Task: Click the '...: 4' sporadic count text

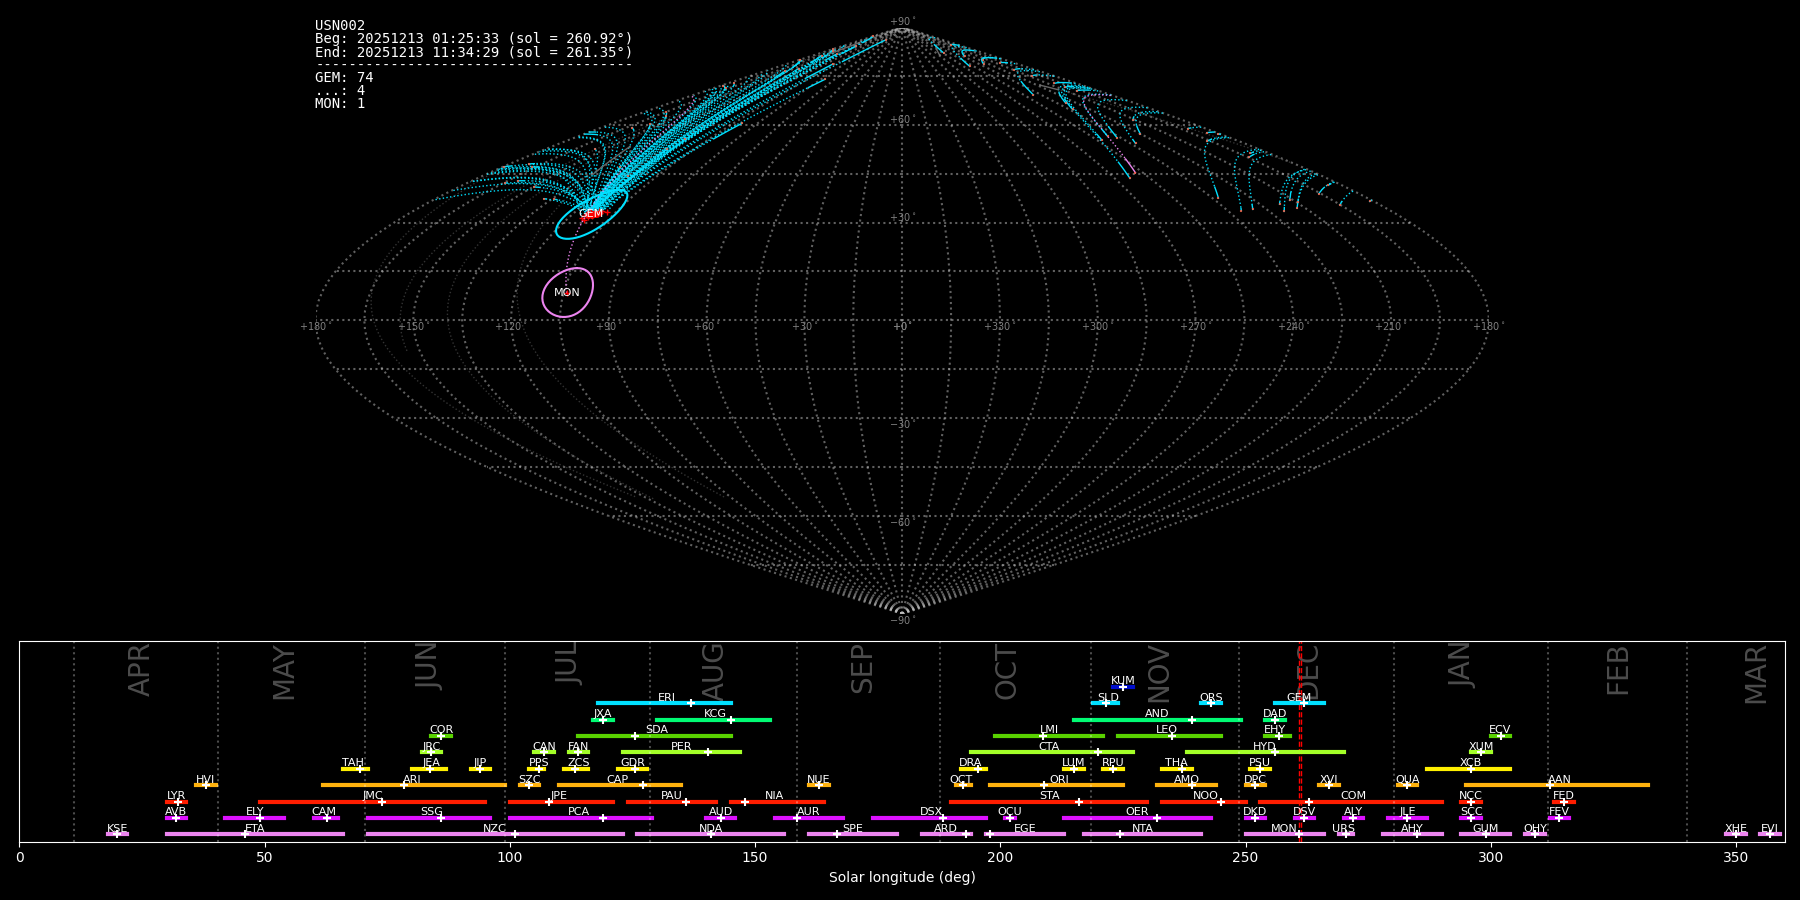Action: point(340,91)
